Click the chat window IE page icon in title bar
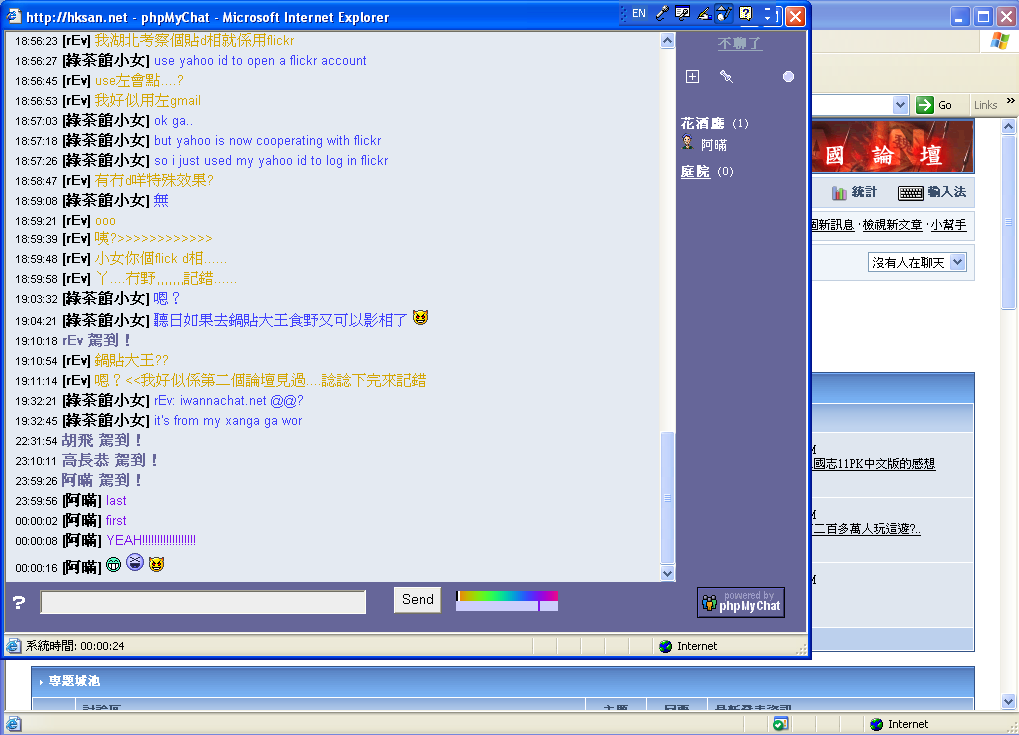This screenshot has height=735, width=1019. click(x=14, y=16)
